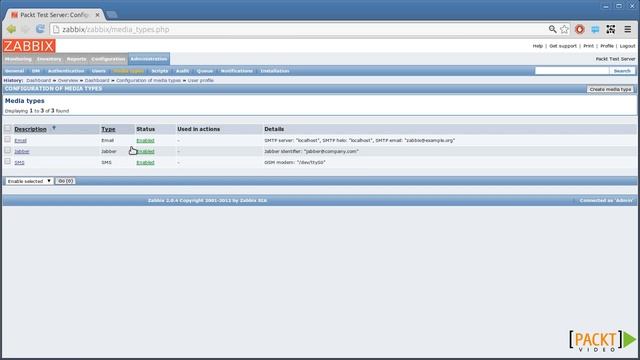The width and height of the screenshot is (640, 360).
Task: Click User profile in history breadcrumb
Action: 200,80
